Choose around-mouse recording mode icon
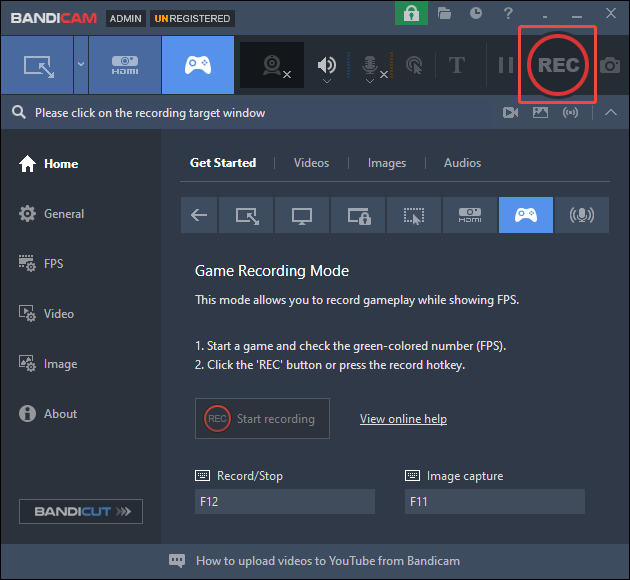The image size is (630, 580). click(x=414, y=215)
